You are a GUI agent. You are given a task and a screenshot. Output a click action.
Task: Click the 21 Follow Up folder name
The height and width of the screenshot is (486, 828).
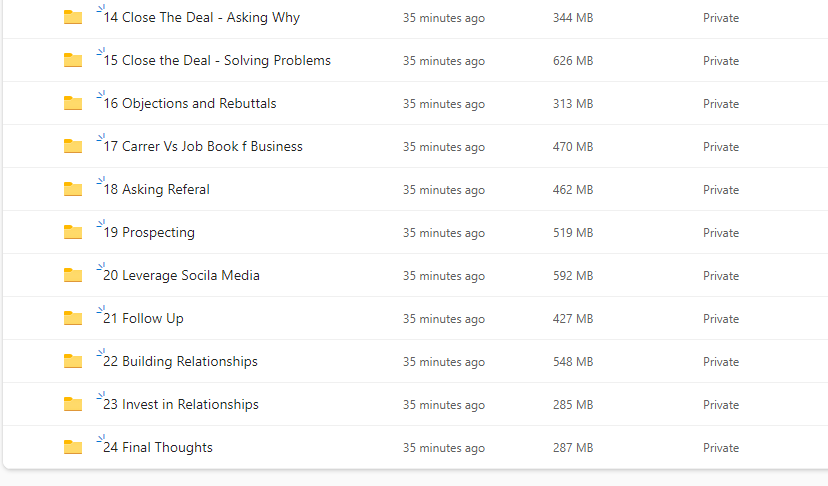point(143,319)
